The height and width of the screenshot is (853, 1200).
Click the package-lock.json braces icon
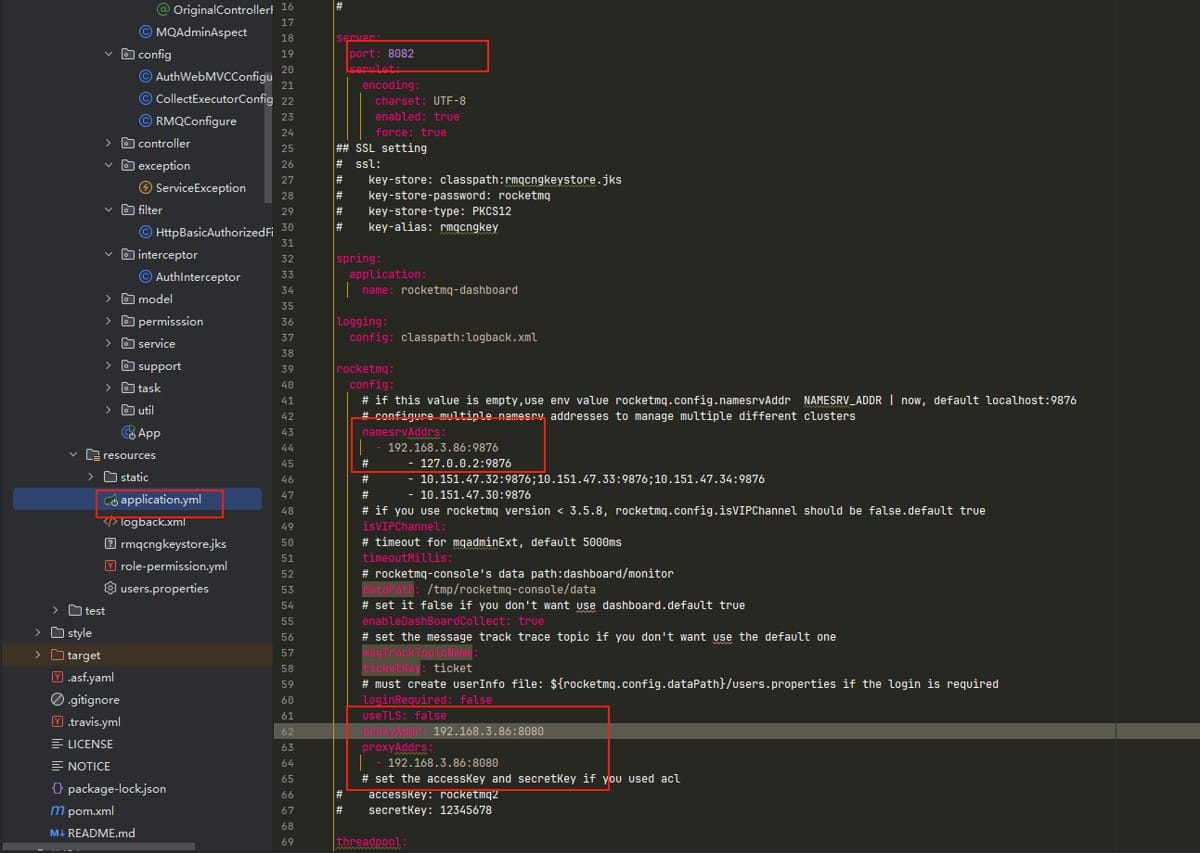click(57, 789)
